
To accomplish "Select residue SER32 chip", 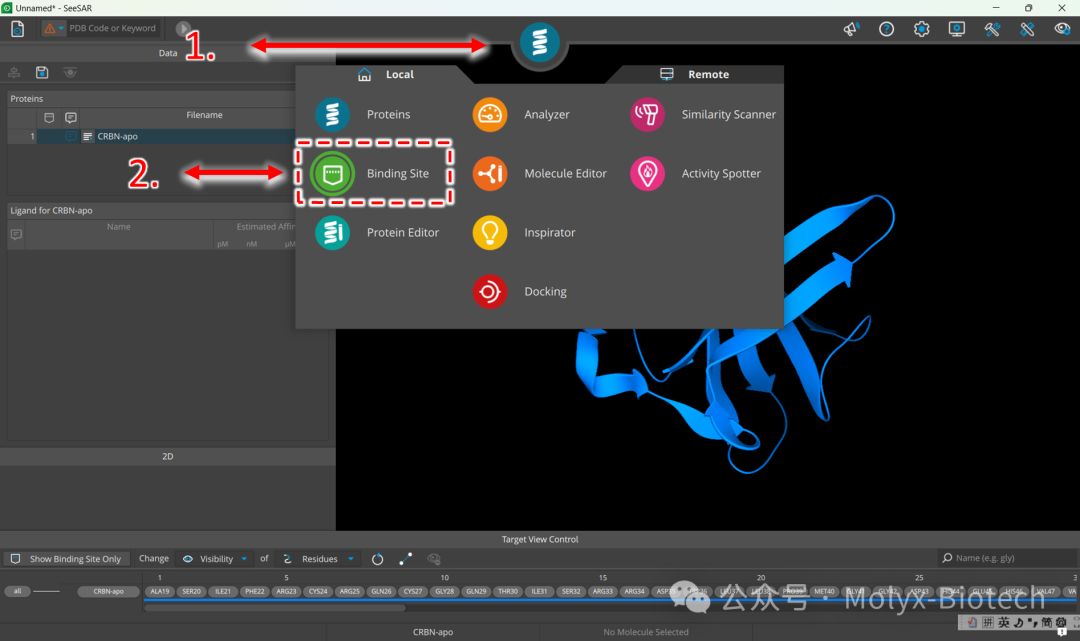I will coord(571,591).
